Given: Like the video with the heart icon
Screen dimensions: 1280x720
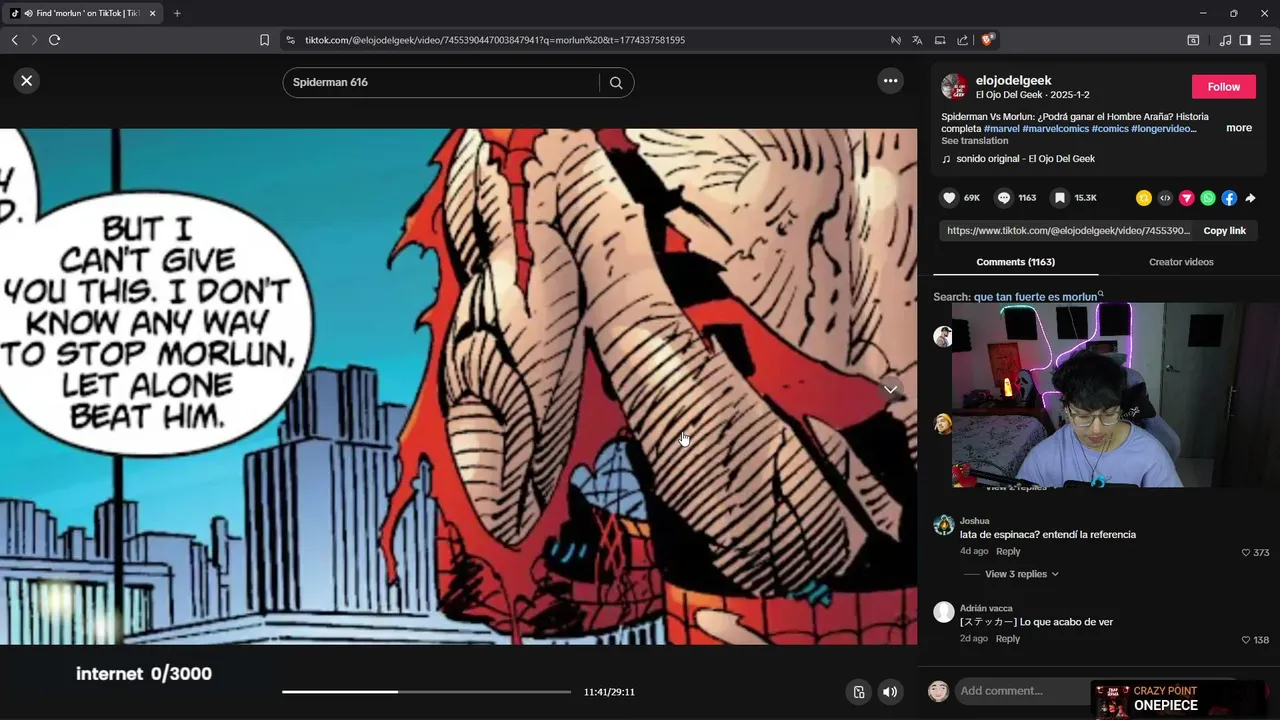Looking at the screenshot, I should [950, 198].
